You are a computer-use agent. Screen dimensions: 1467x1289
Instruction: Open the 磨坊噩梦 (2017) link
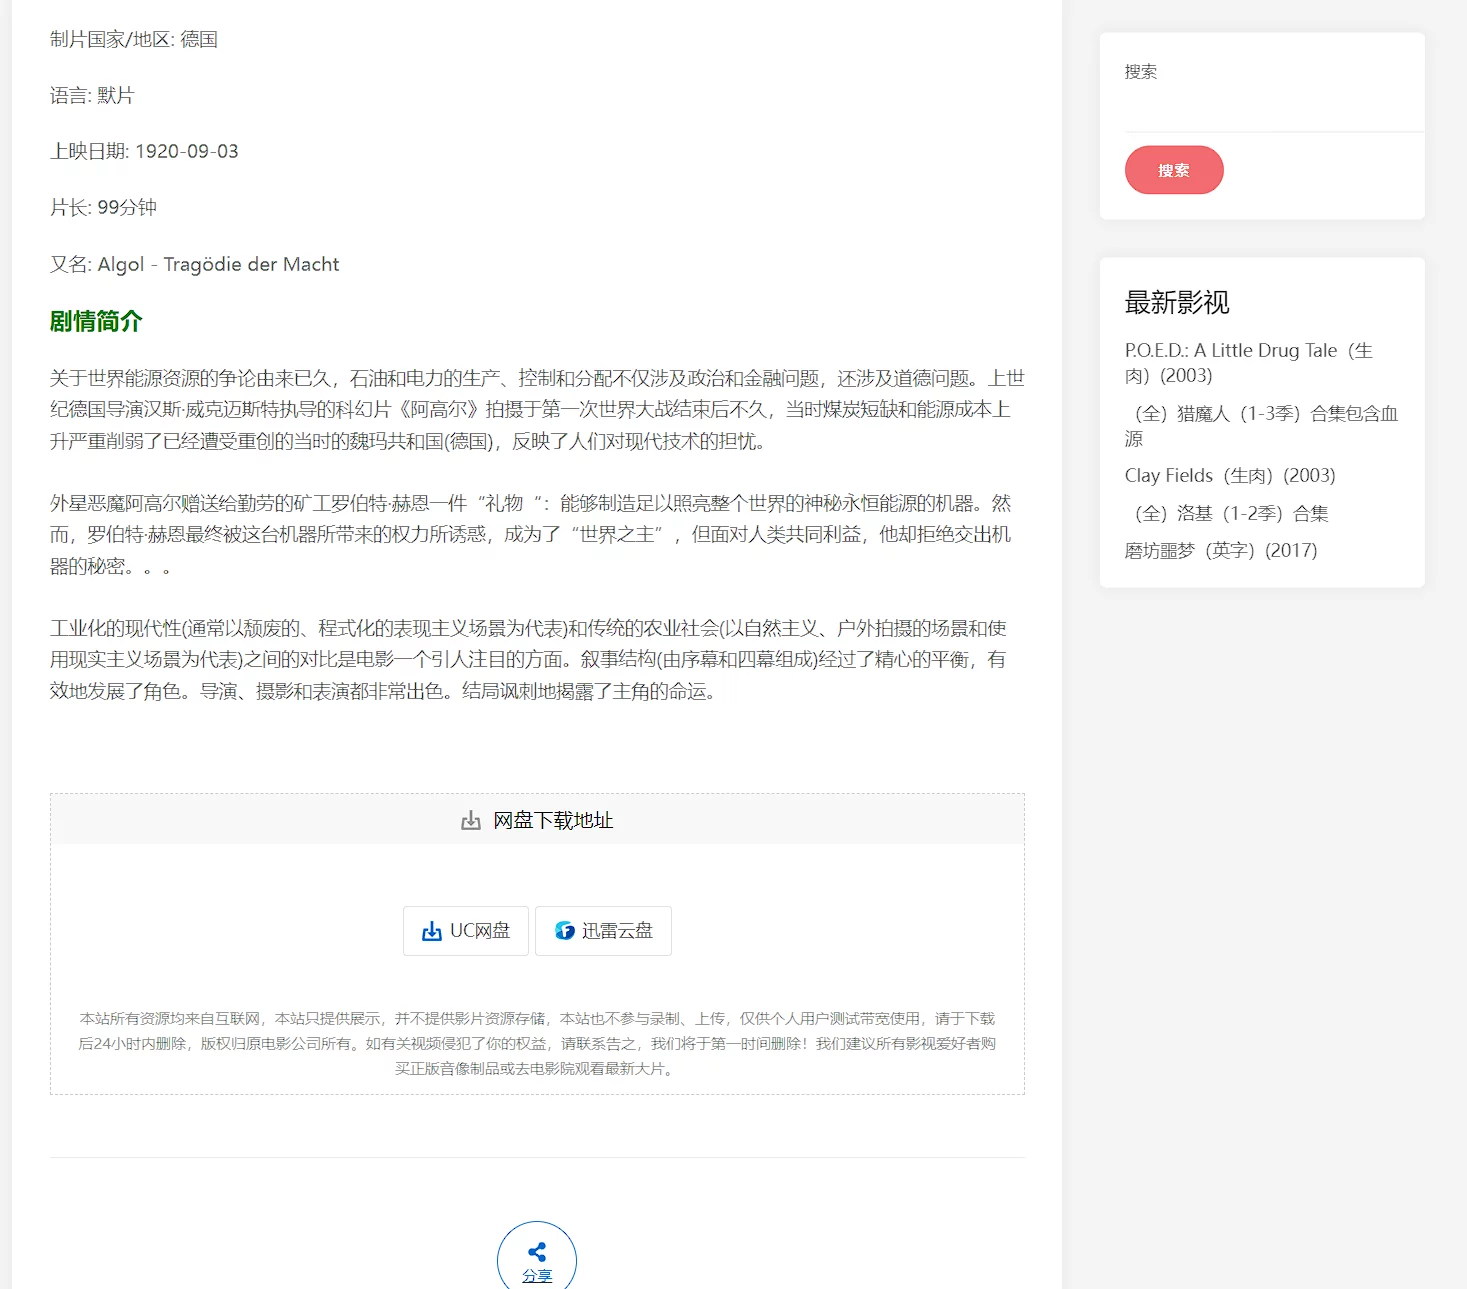[1221, 550]
